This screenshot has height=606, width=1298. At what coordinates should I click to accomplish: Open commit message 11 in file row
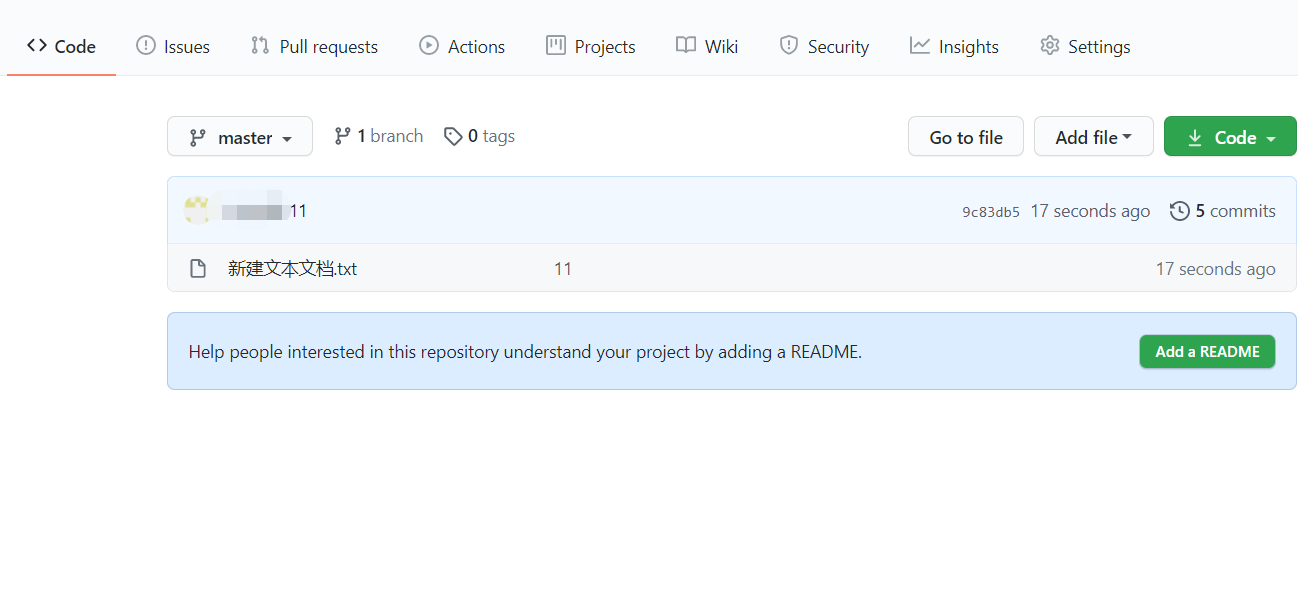[563, 269]
